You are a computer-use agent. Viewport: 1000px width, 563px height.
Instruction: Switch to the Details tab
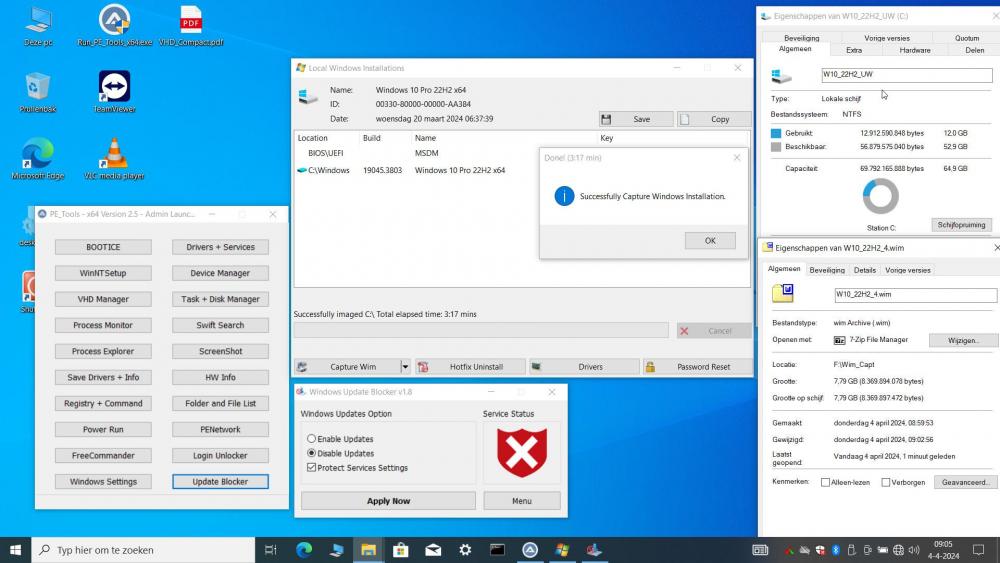click(x=864, y=270)
